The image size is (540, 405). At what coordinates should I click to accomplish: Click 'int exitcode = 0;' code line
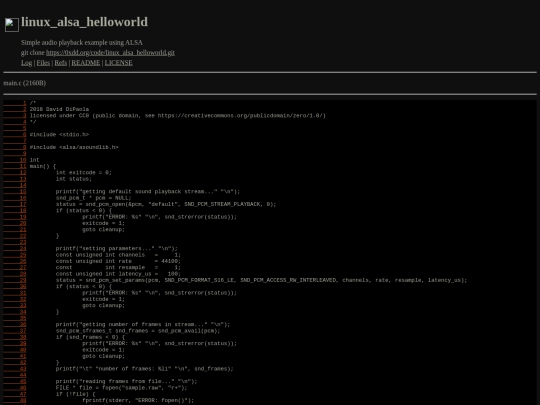pyautogui.click(x=84, y=173)
